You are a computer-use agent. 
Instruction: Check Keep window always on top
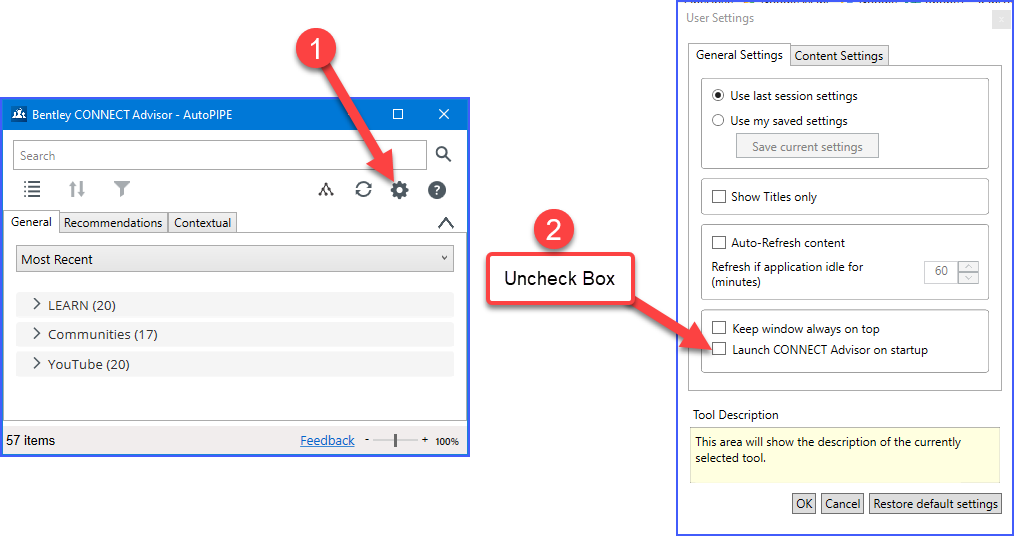click(x=718, y=328)
